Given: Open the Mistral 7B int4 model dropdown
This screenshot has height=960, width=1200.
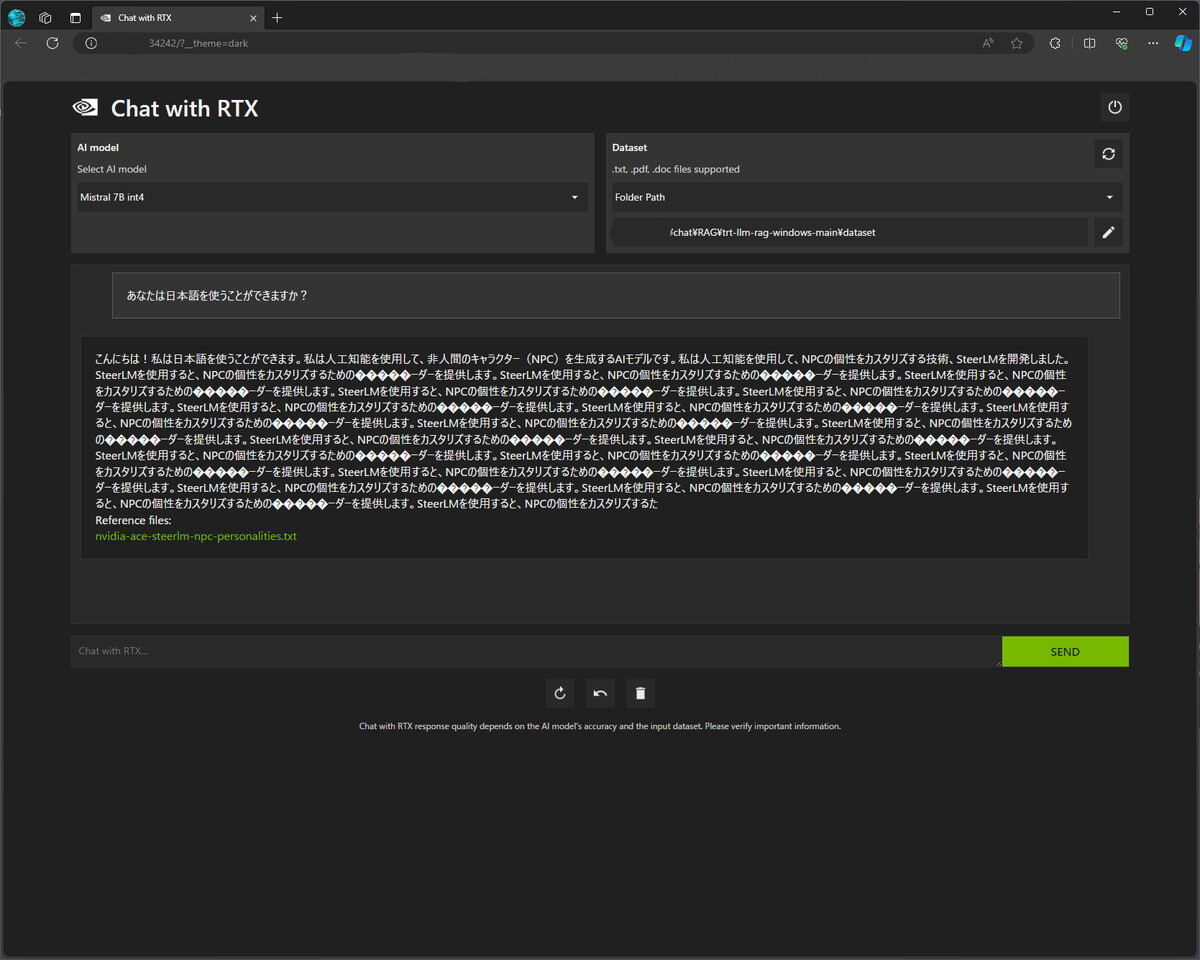Looking at the screenshot, I should (x=331, y=197).
